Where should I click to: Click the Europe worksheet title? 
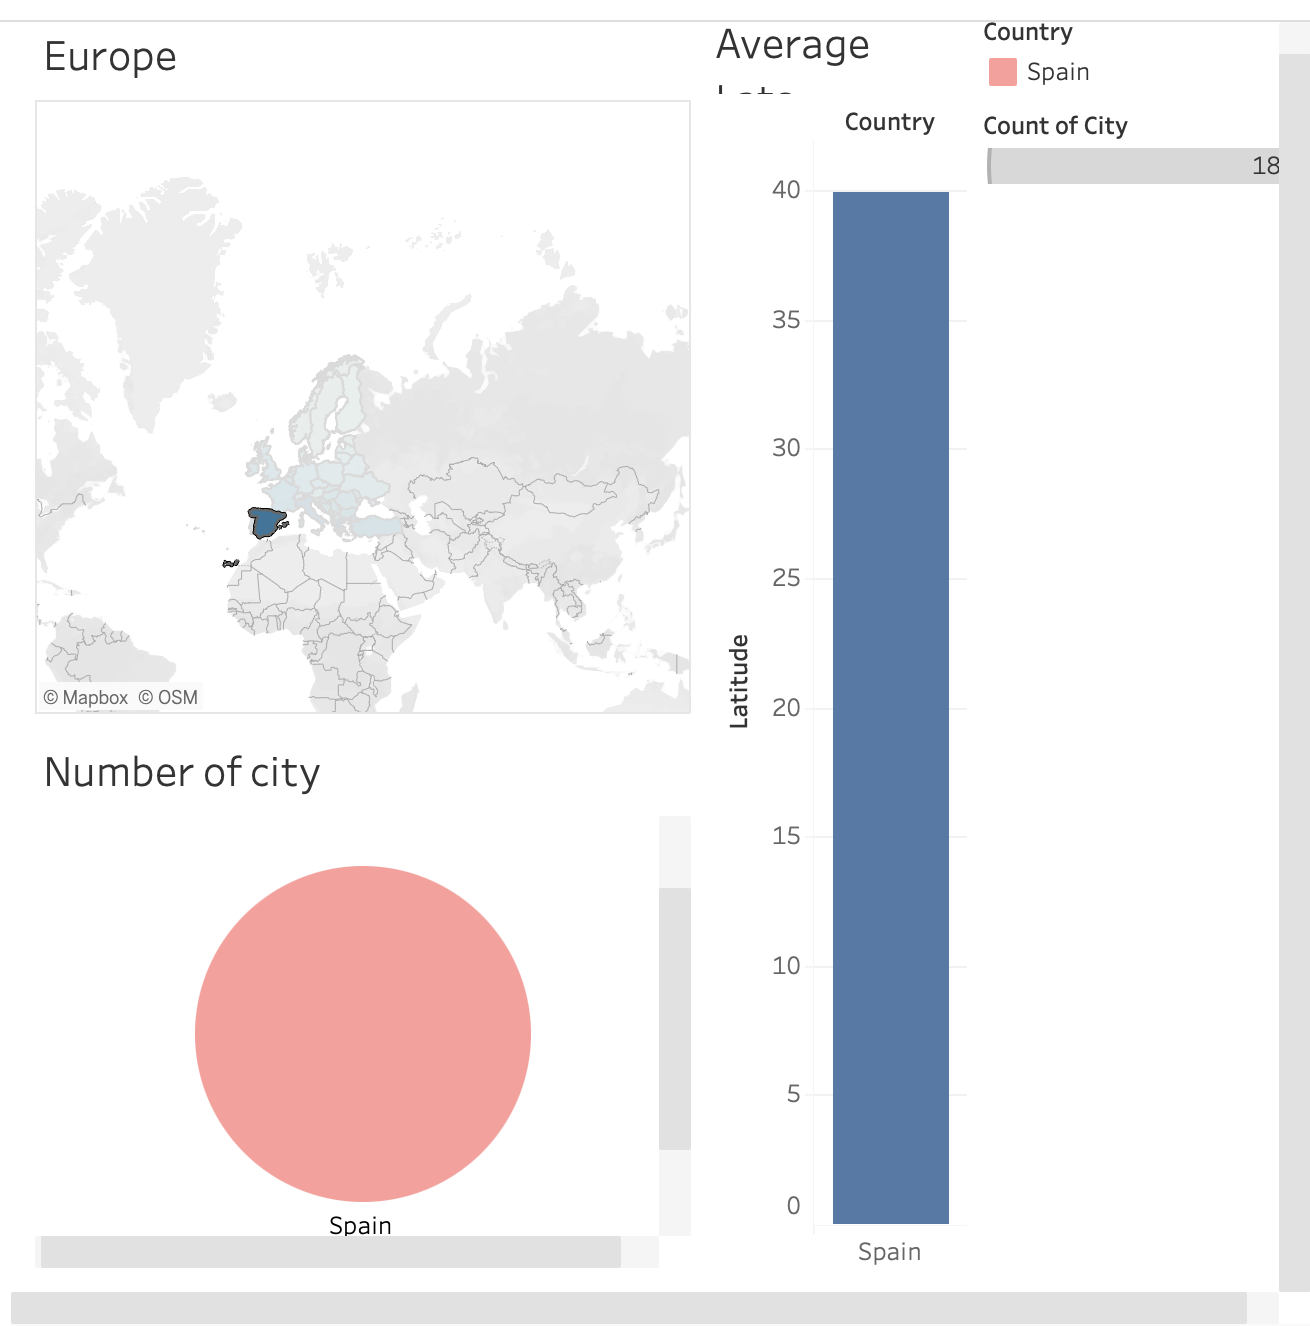click(x=110, y=57)
